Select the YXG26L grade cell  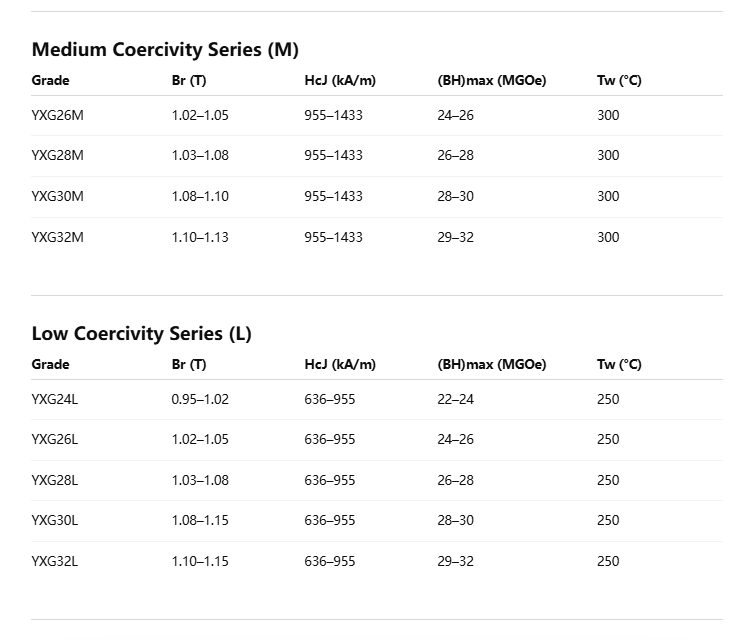pos(55,439)
